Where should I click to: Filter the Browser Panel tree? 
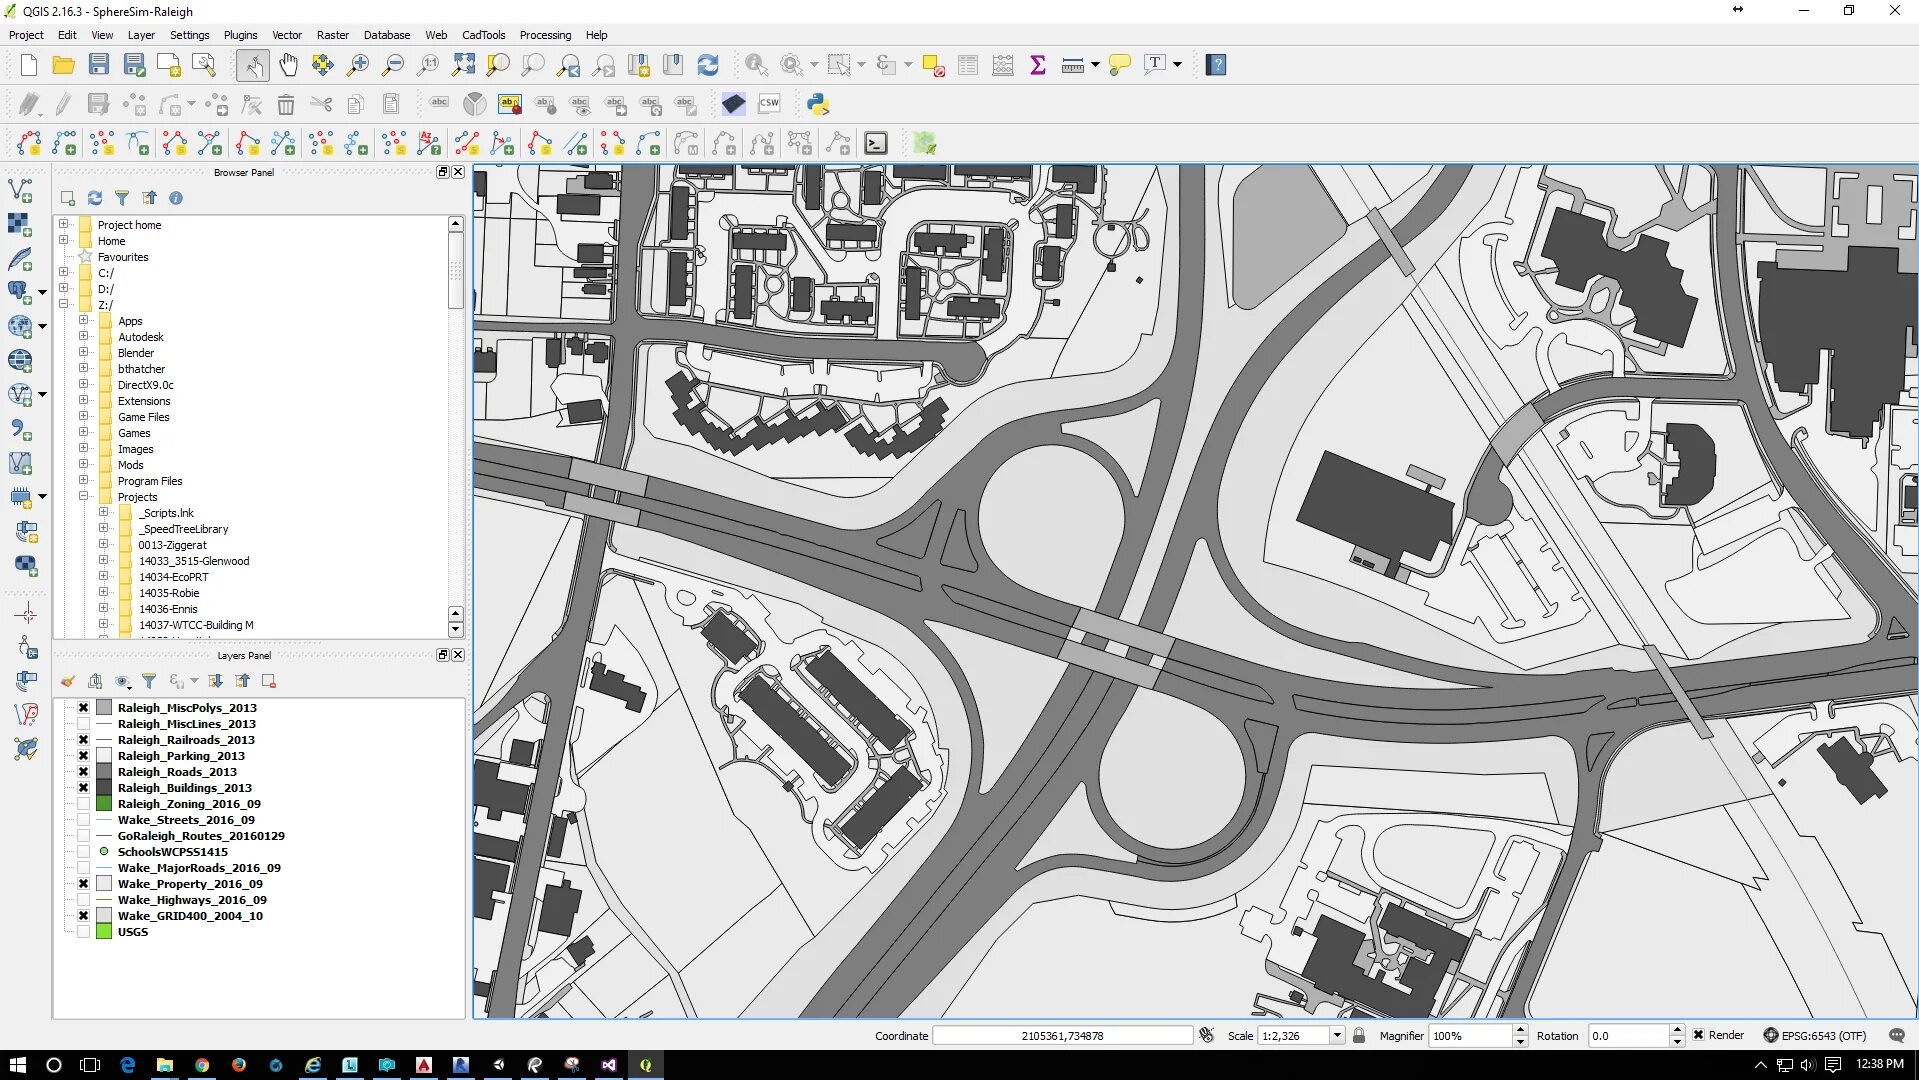tap(122, 198)
